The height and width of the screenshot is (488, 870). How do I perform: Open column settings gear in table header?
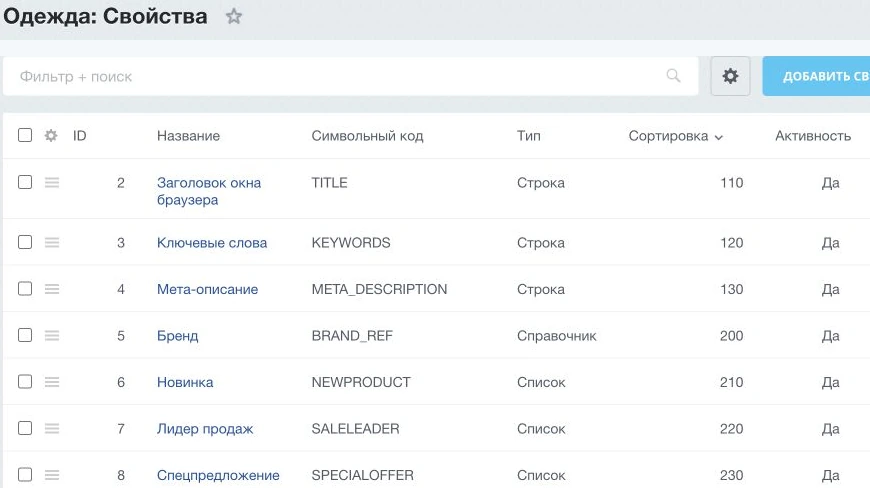[51, 135]
